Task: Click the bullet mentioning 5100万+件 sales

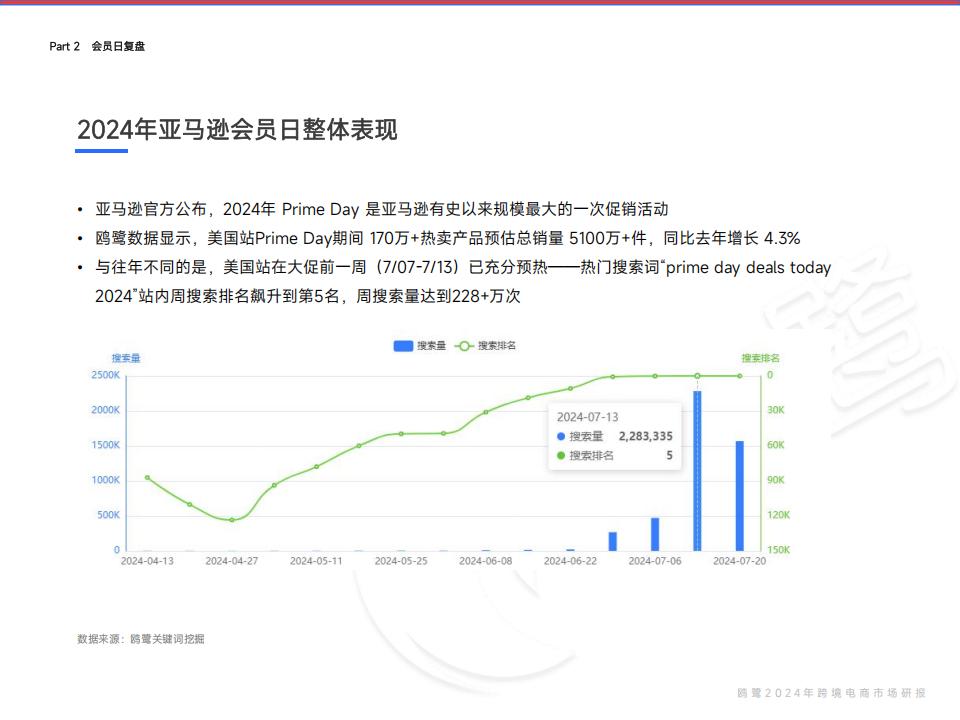Action: tap(448, 238)
